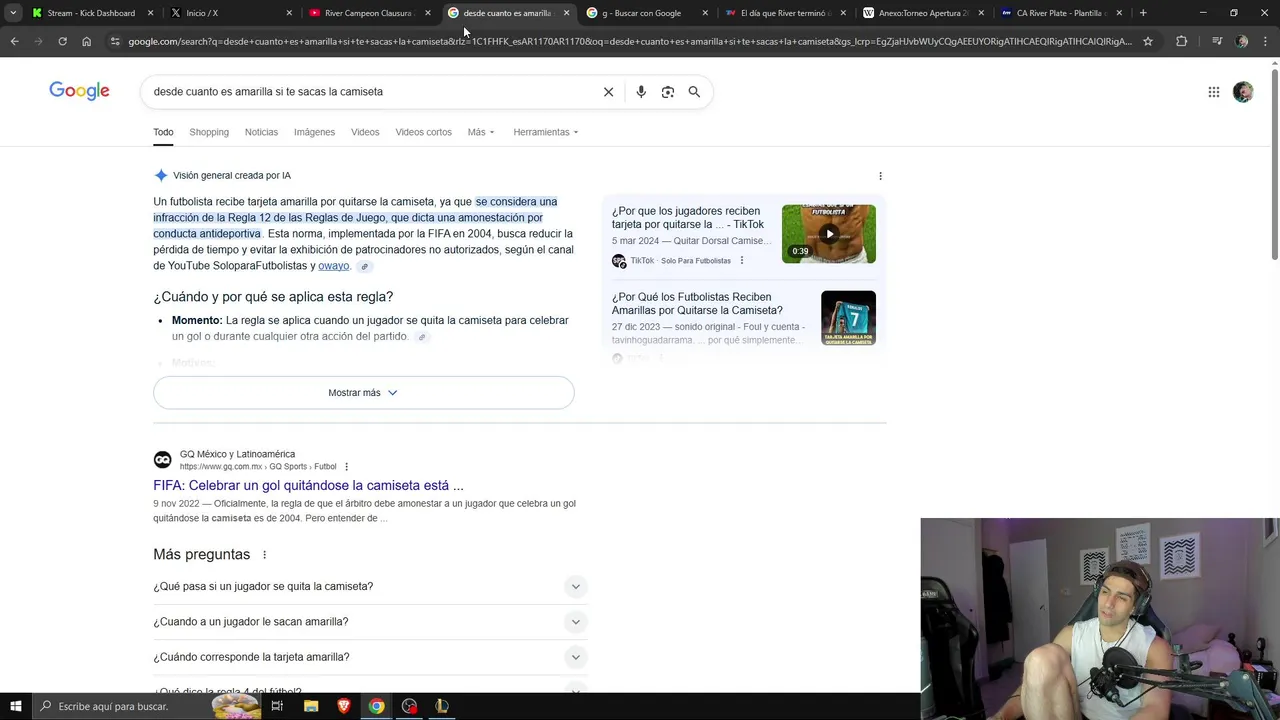Open the tab search dropdown arrow

tap(13, 13)
